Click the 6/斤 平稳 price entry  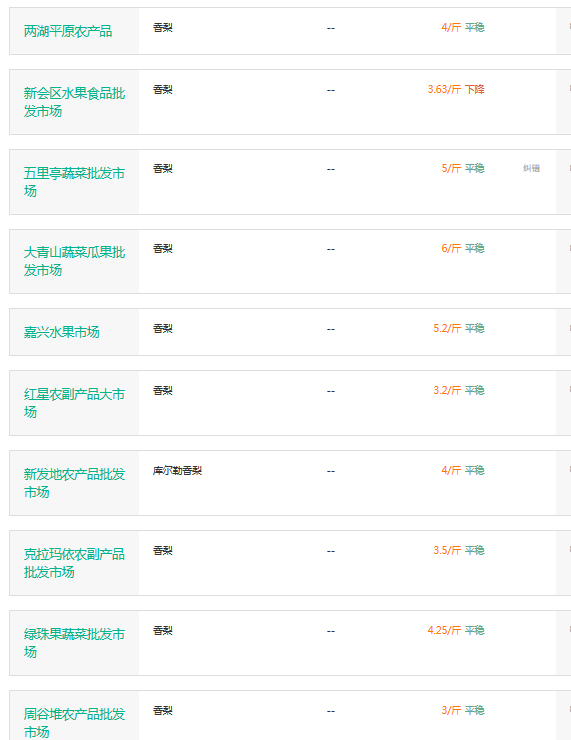(463, 248)
